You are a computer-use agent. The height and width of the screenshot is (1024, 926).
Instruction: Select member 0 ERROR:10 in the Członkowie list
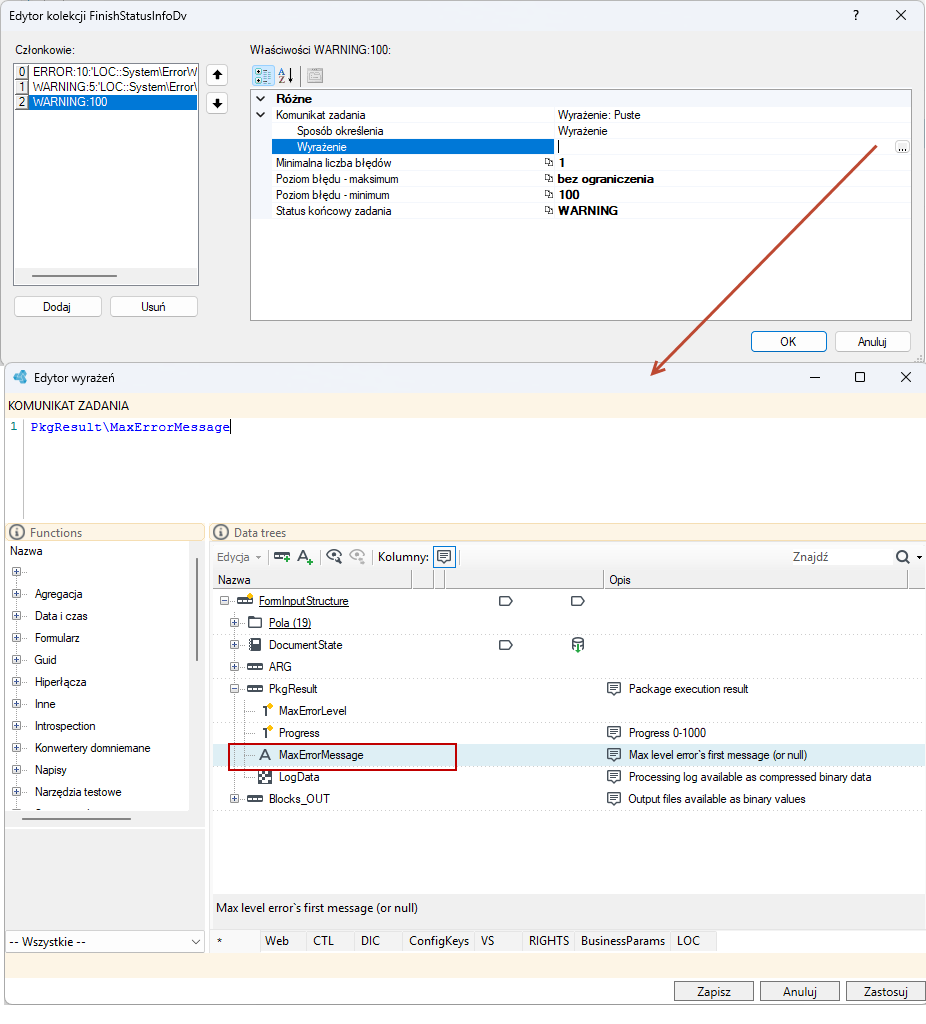pyautogui.click(x=106, y=72)
